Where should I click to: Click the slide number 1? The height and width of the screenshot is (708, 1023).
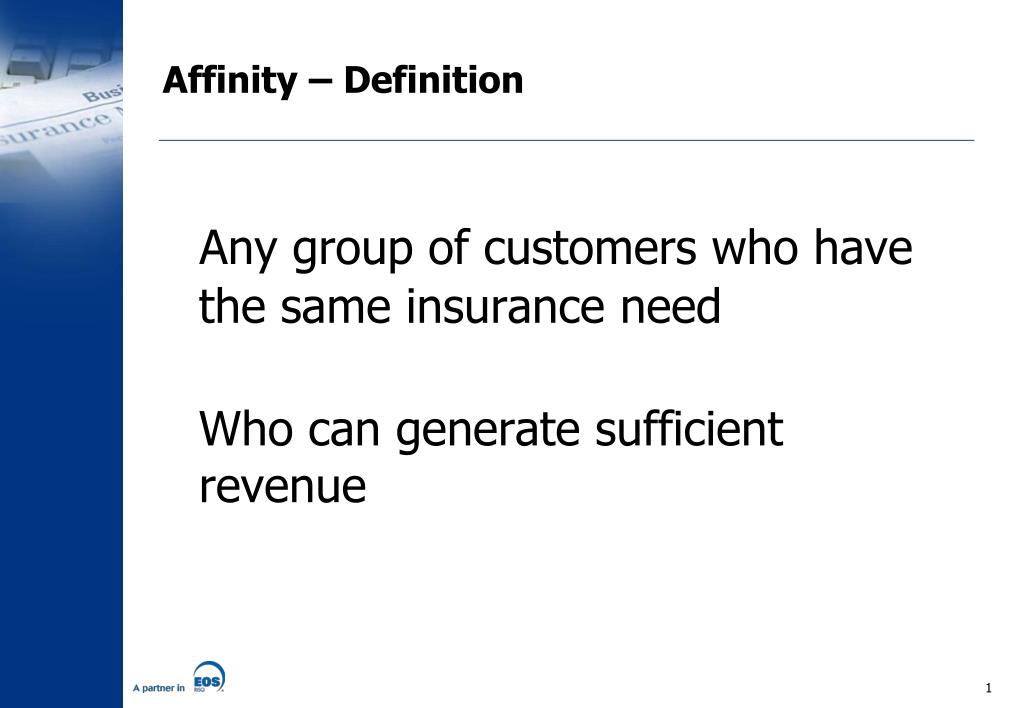(x=988, y=687)
